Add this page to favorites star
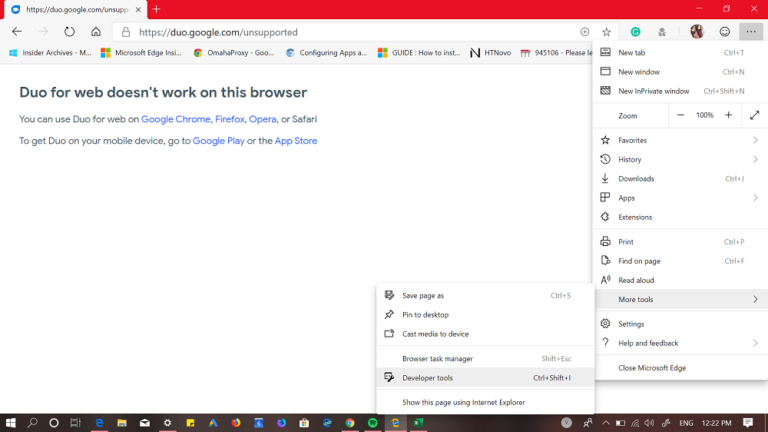 point(606,32)
